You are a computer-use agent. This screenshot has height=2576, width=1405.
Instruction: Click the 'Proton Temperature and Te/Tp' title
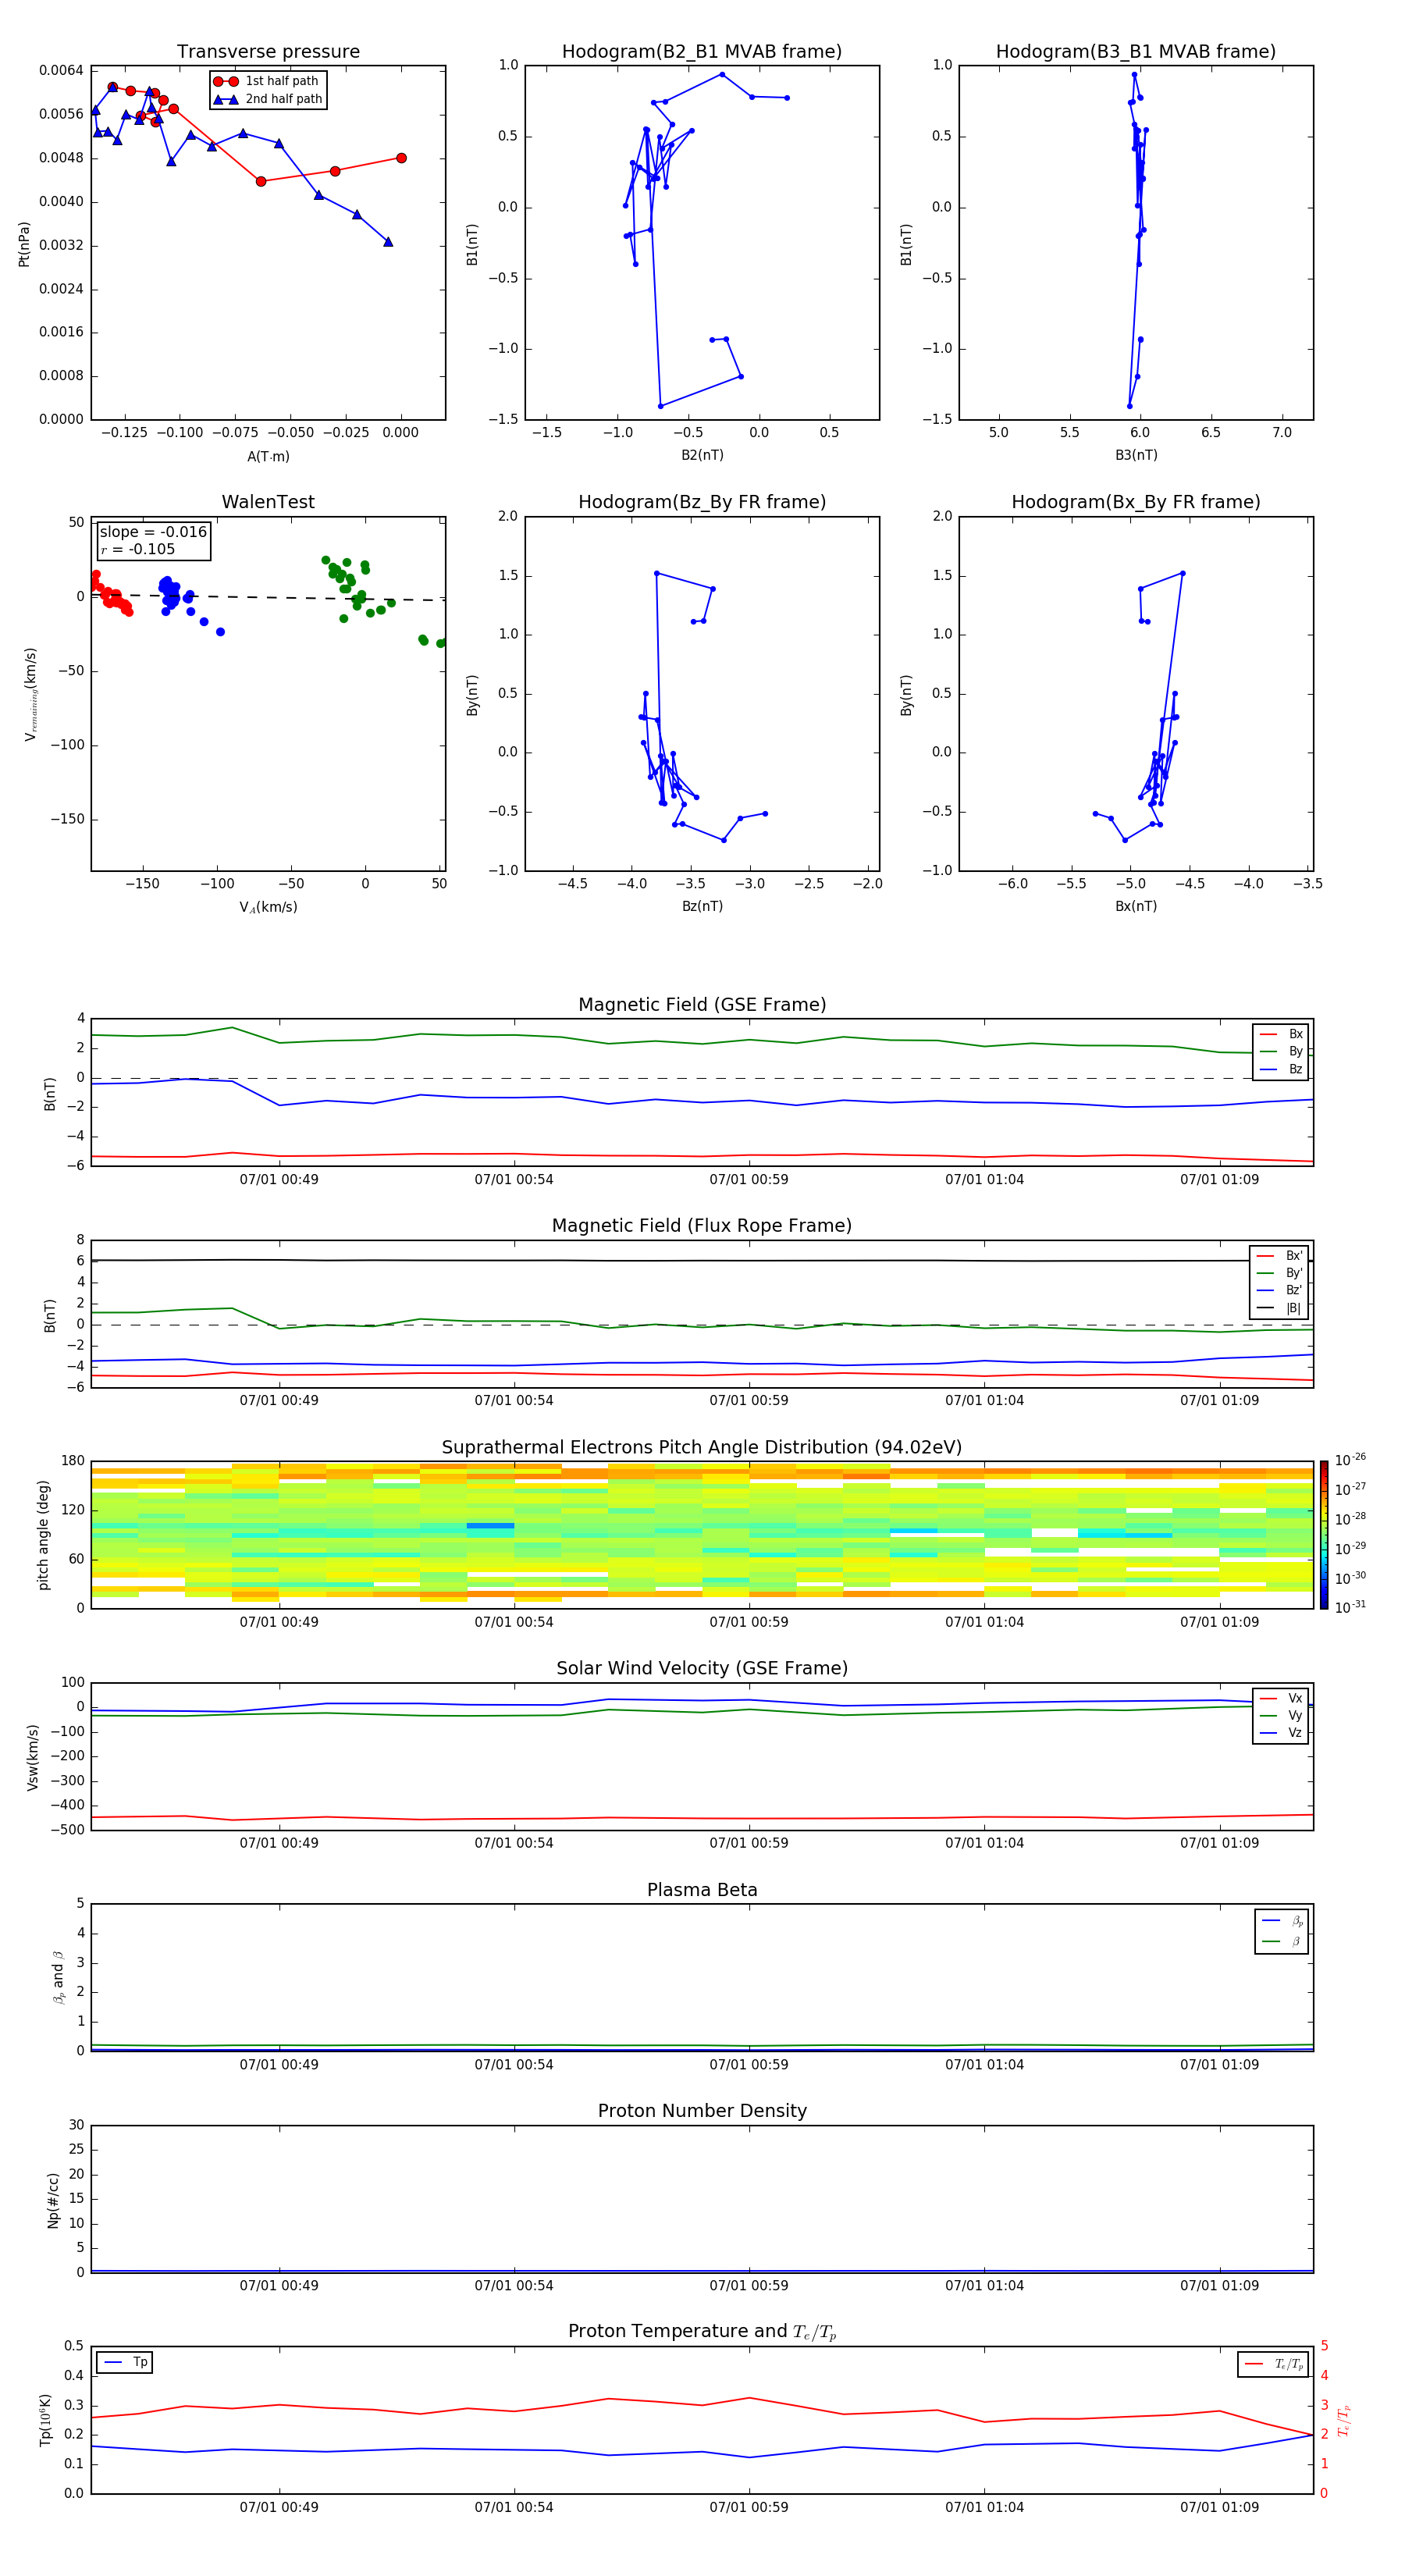click(702, 2332)
